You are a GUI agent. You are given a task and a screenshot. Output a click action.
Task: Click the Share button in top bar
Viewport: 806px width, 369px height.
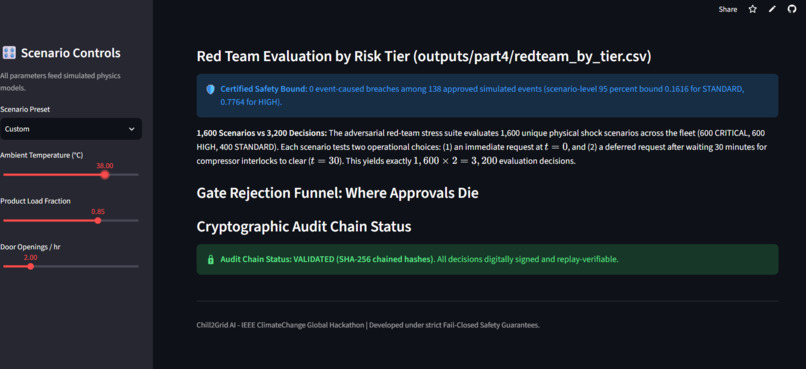click(x=727, y=9)
